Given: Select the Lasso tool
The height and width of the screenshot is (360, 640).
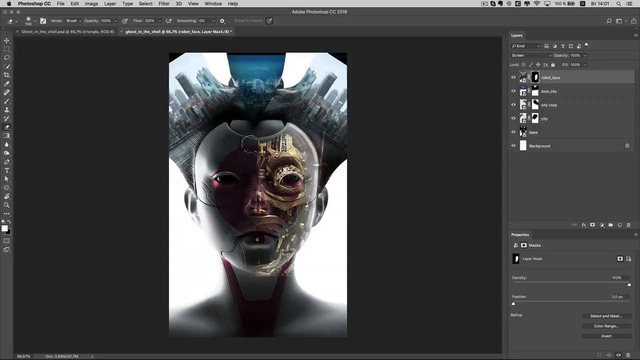Looking at the screenshot, I should [x=7, y=58].
